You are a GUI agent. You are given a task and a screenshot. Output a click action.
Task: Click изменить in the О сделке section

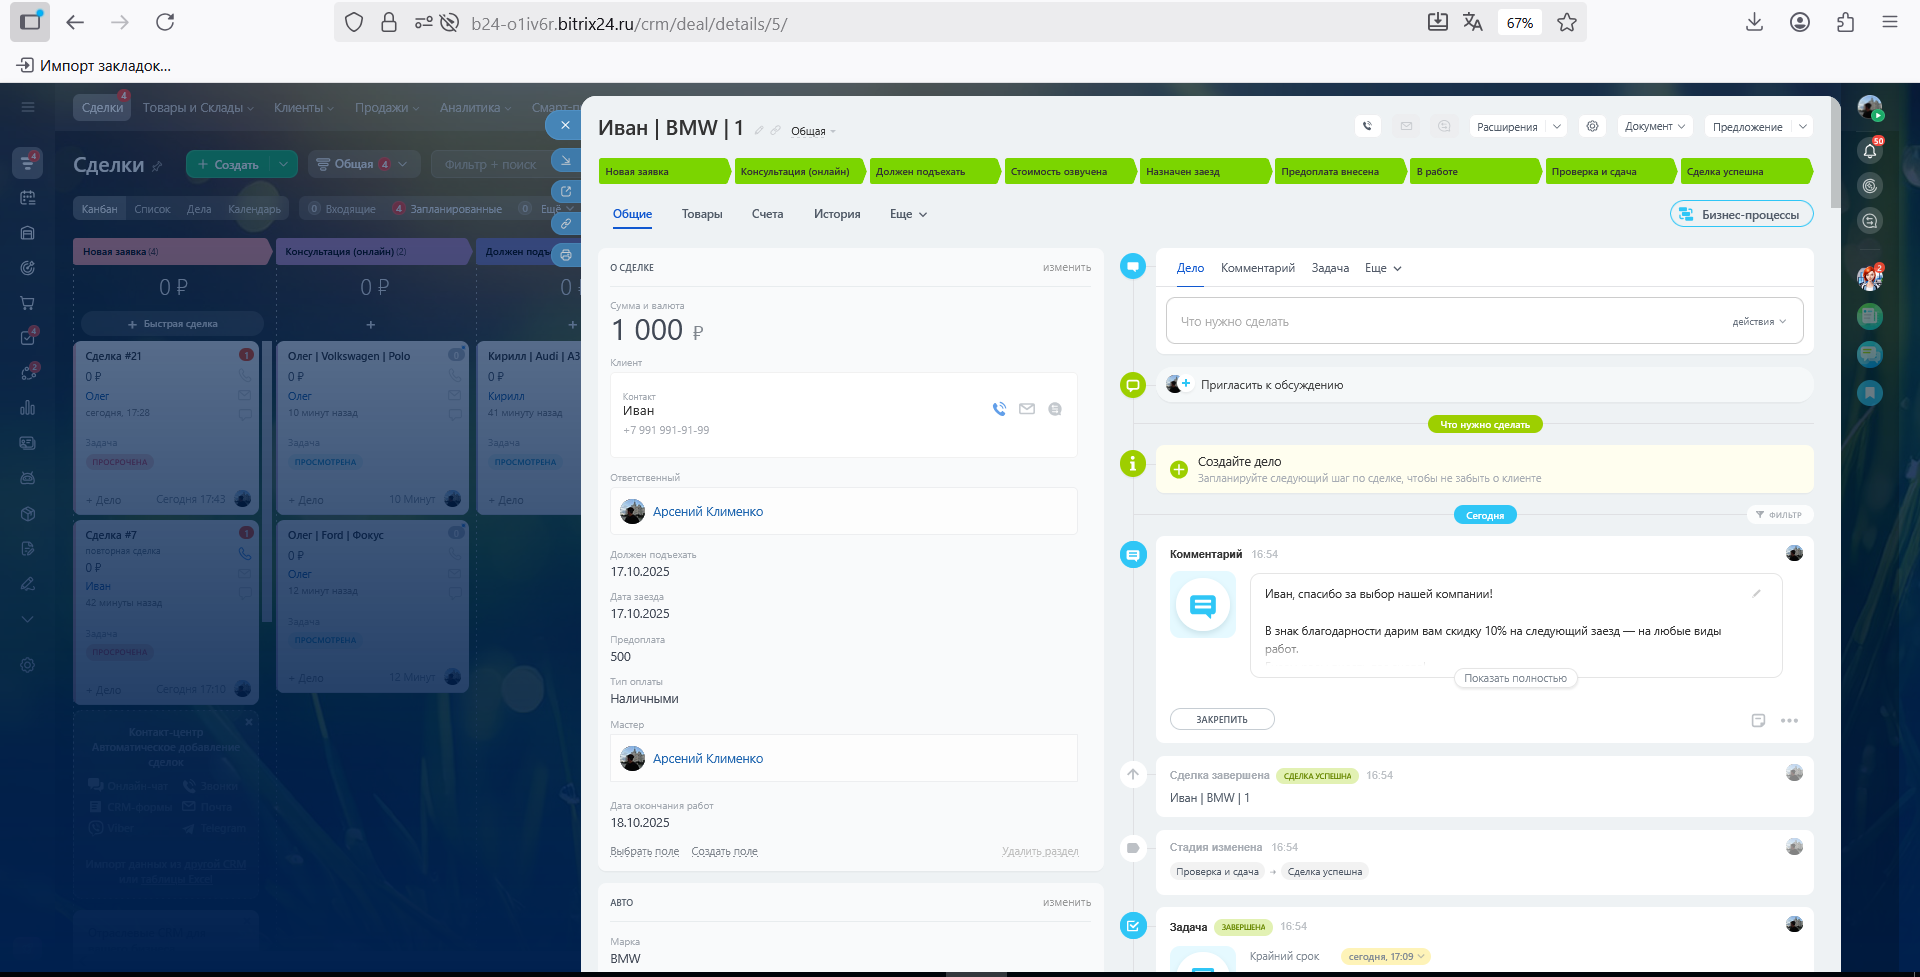point(1067,268)
